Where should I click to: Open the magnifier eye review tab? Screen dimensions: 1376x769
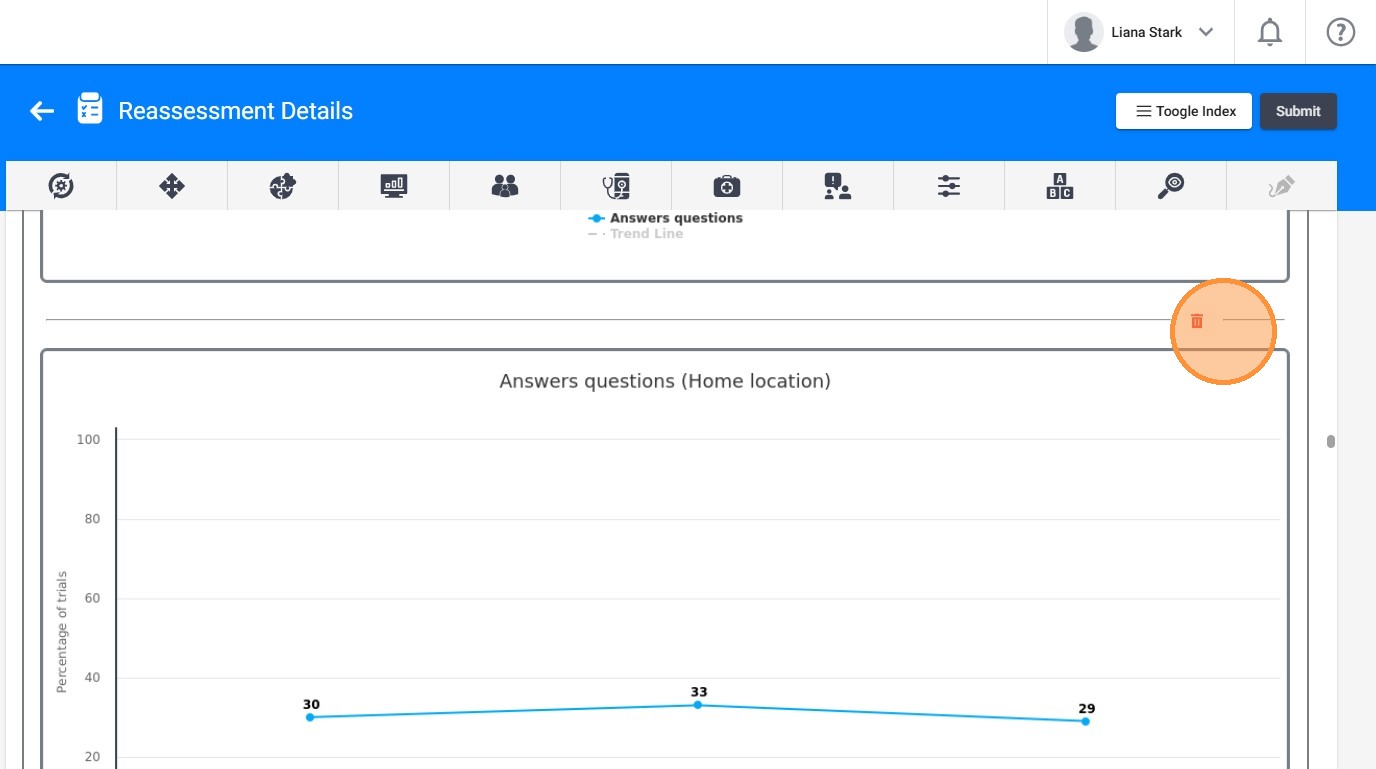coord(1171,185)
